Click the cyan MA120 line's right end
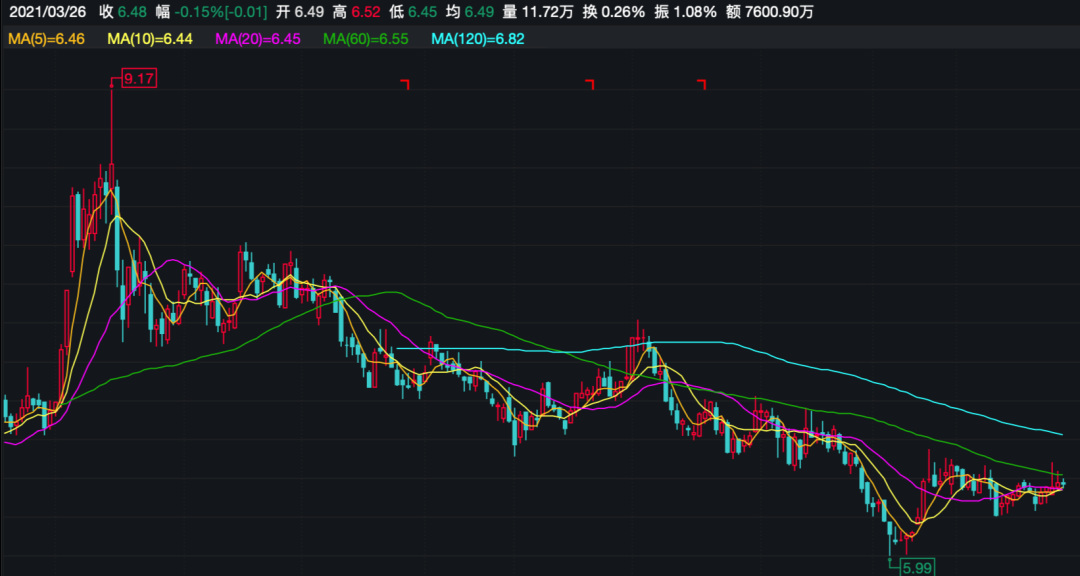1080x576 pixels. click(1058, 434)
